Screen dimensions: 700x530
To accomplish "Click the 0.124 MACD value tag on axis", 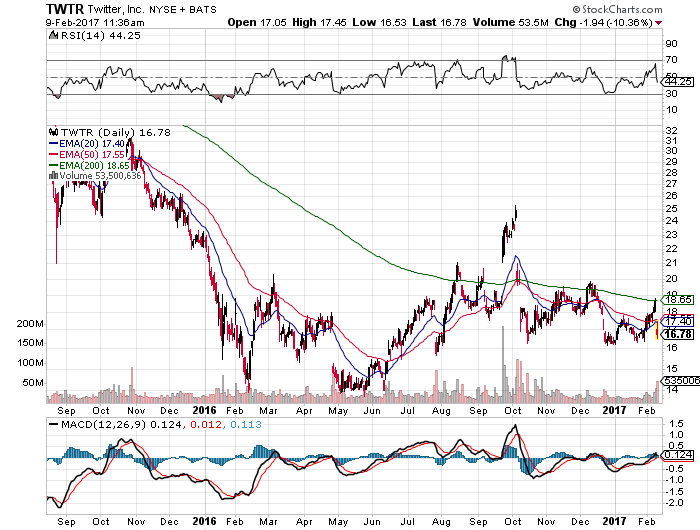I will [679, 455].
